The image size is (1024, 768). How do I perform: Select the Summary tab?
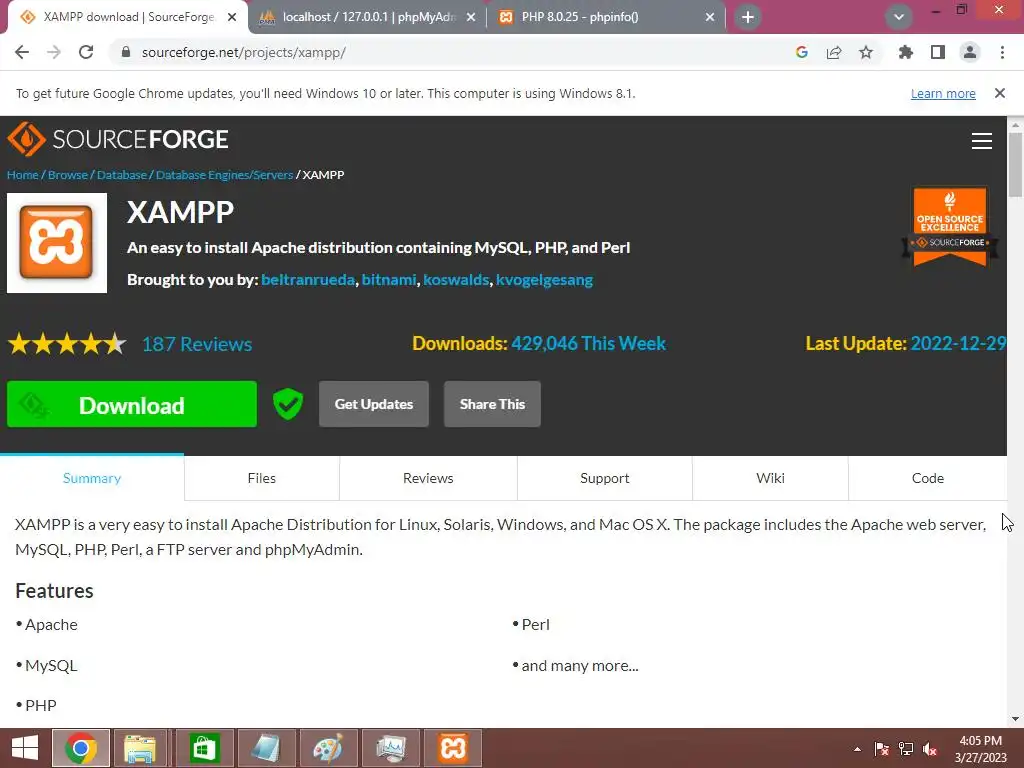(x=92, y=478)
